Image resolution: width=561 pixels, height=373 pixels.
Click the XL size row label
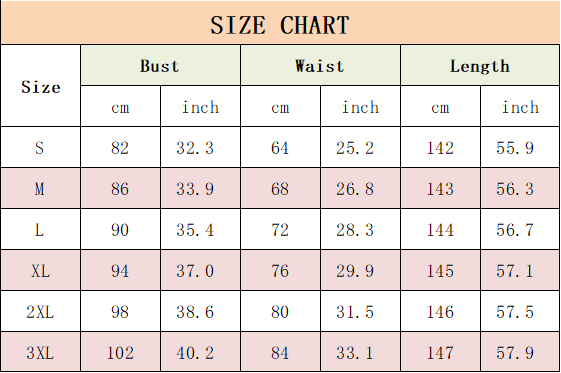40,270
